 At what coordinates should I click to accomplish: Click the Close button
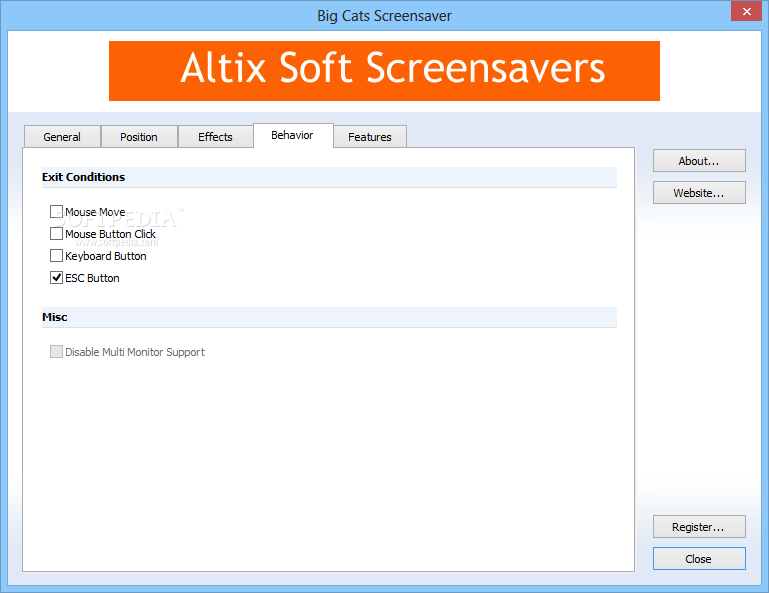(699, 559)
